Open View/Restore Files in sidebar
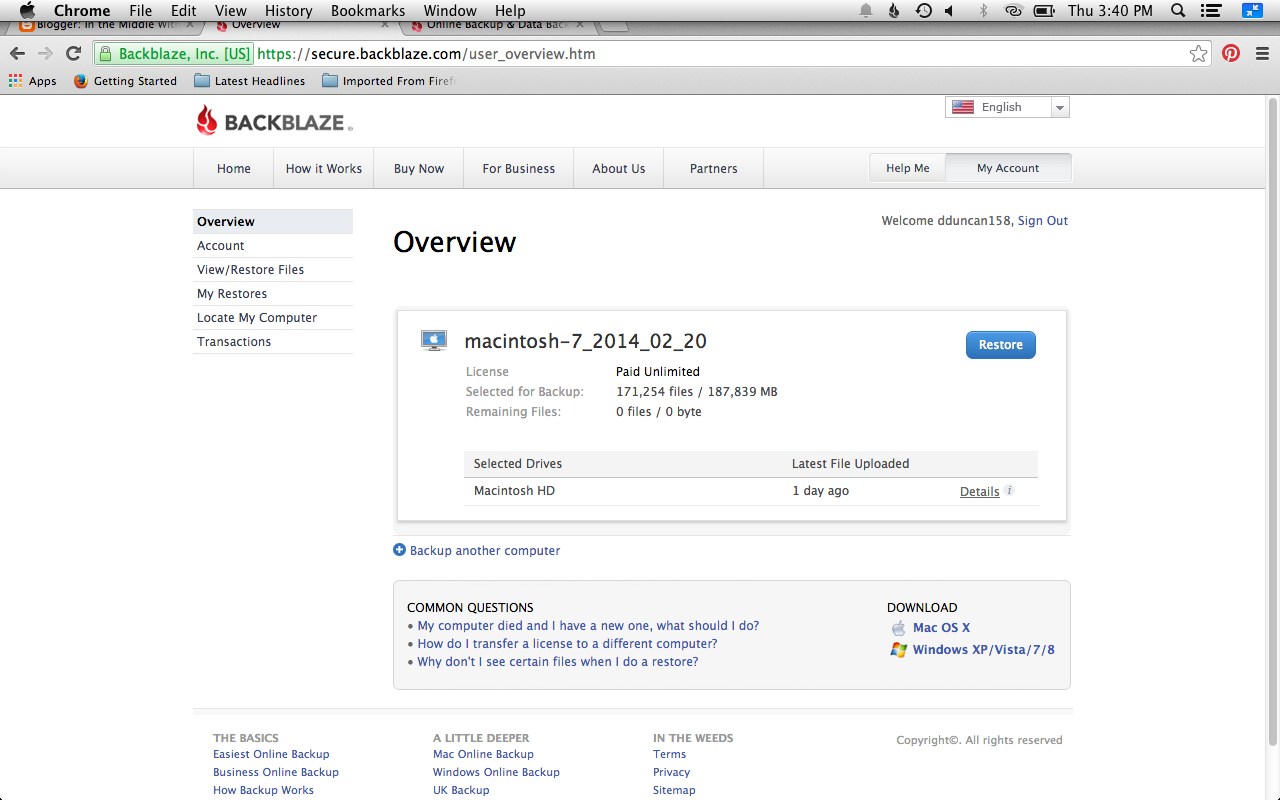Image resolution: width=1280 pixels, height=800 pixels. [273, 270]
